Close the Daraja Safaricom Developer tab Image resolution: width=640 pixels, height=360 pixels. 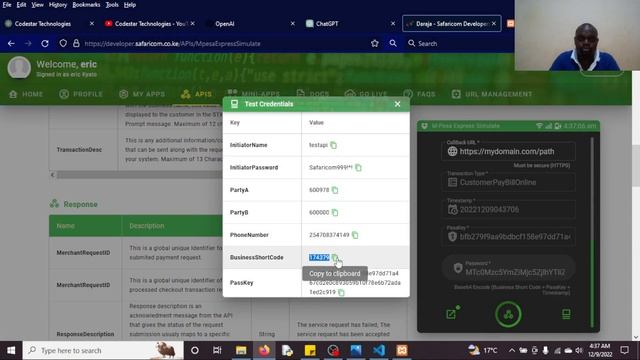[494, 24]
